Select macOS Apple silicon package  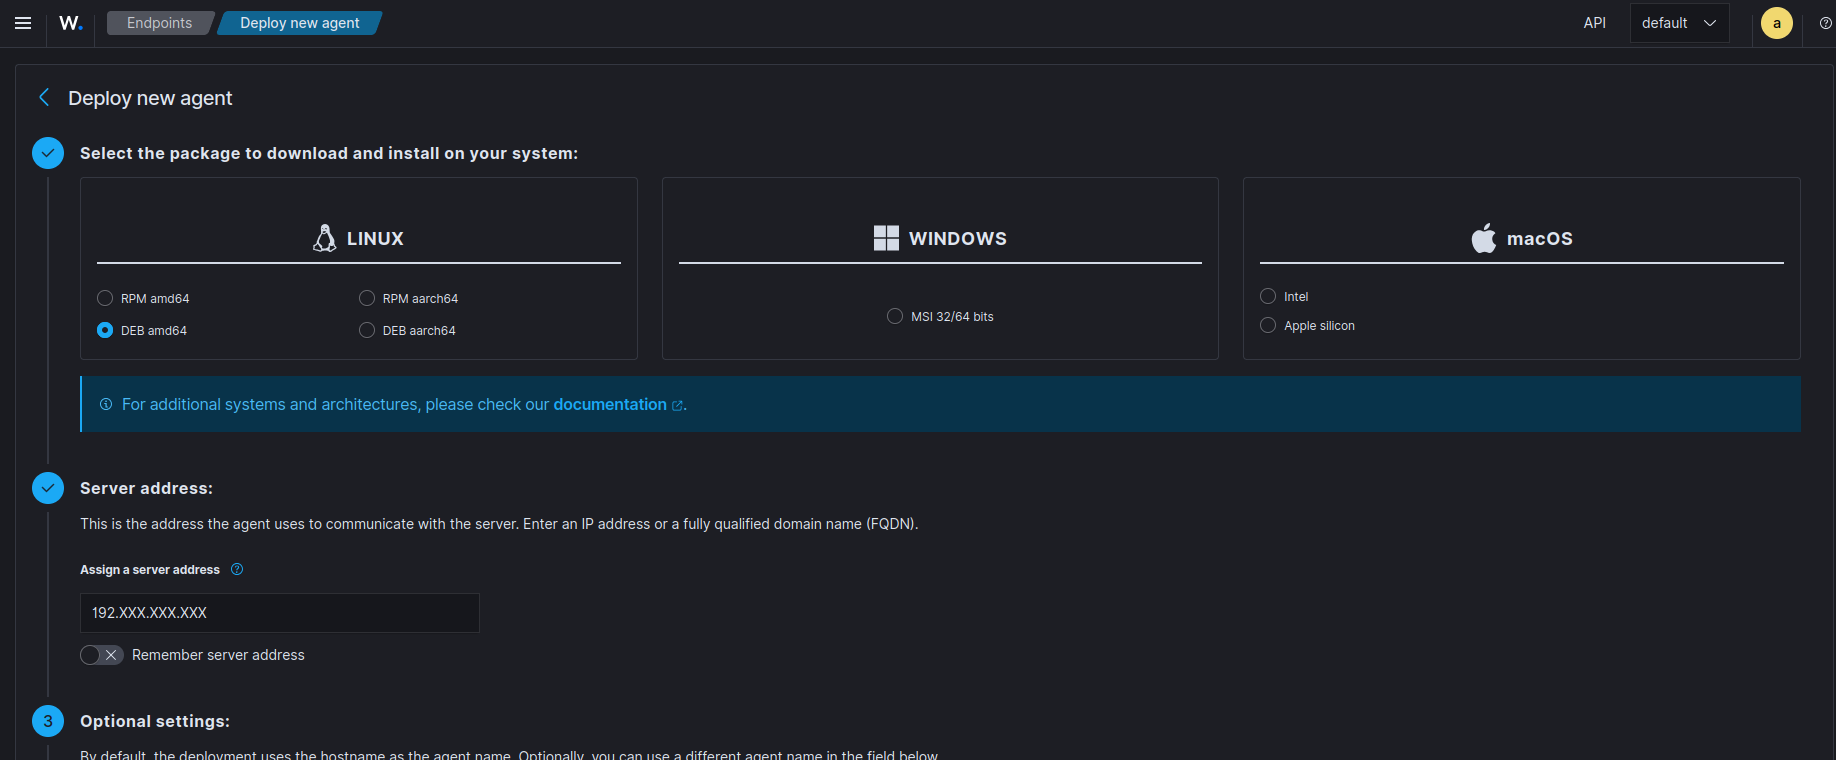click(x=1268, y=325)
